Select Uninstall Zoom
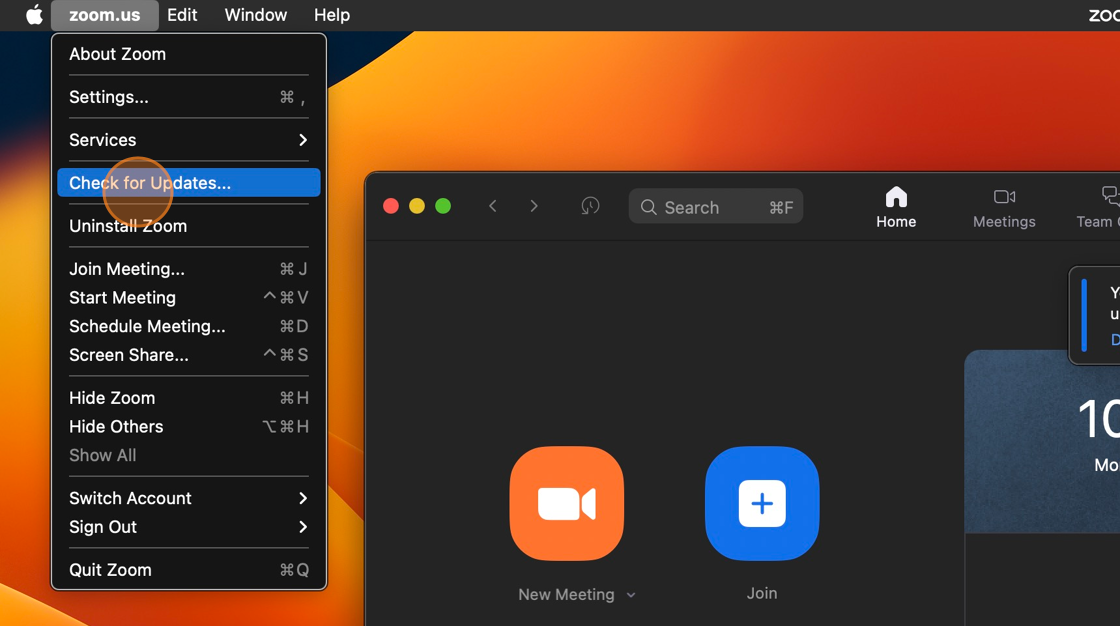Screen dimensions: 1120x626 click(189, 226)
